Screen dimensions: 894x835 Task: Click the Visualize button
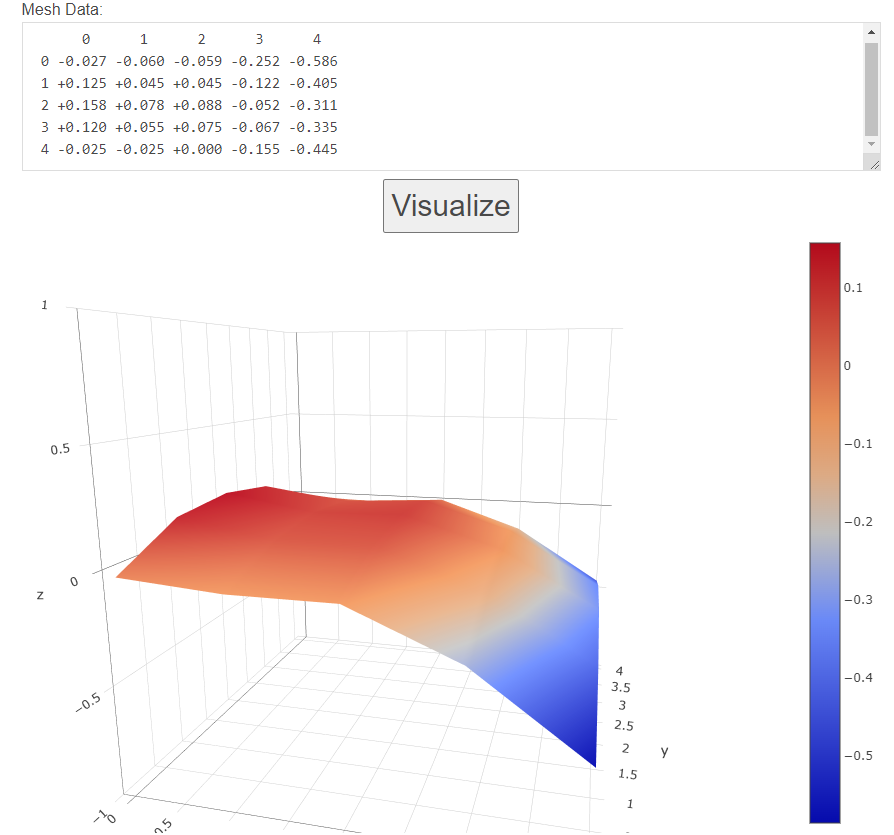click(x=450, y=206)
